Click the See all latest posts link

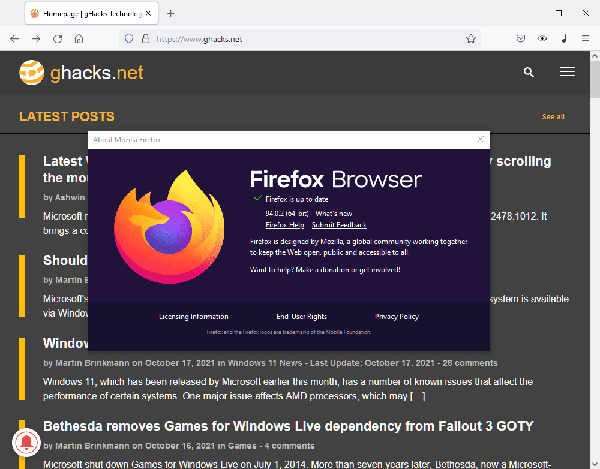[553, 117]
